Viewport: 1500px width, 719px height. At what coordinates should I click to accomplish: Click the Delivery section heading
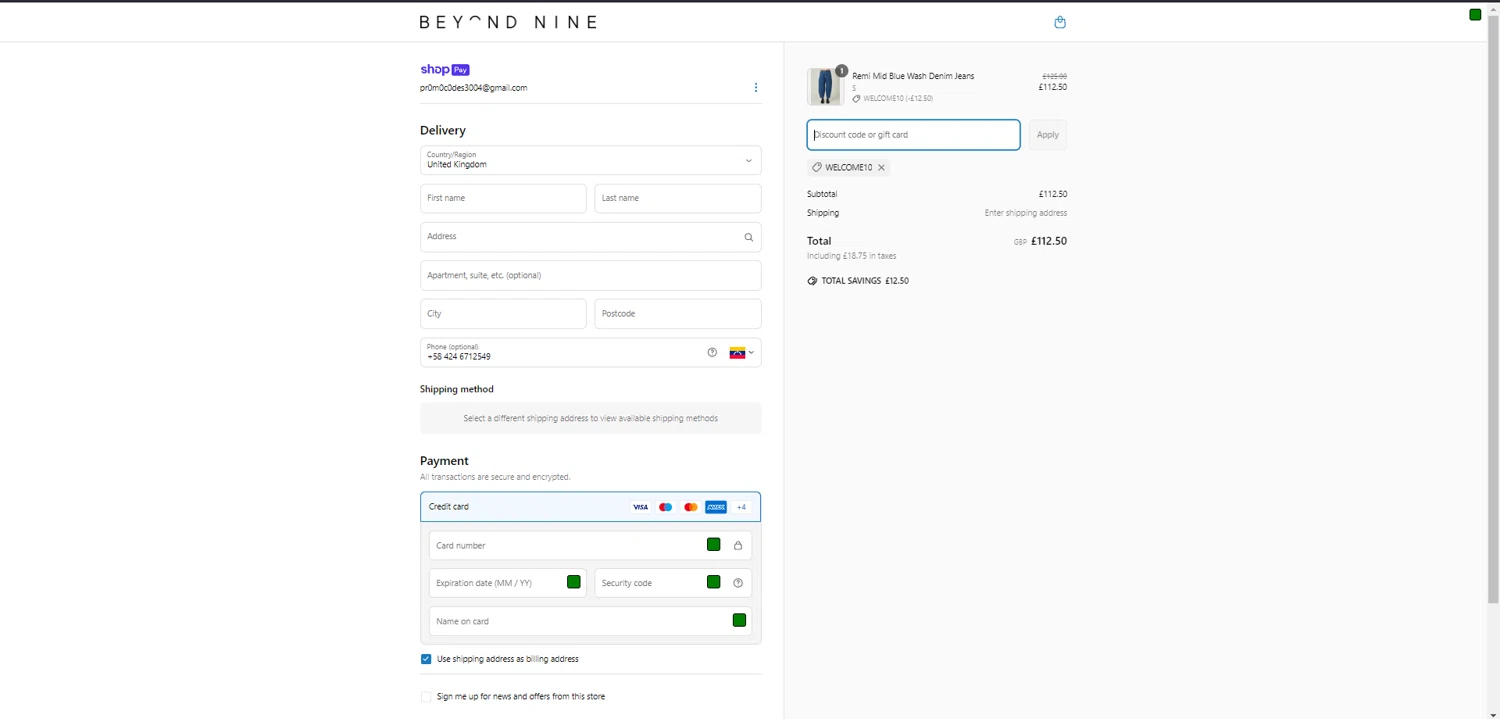443,130
